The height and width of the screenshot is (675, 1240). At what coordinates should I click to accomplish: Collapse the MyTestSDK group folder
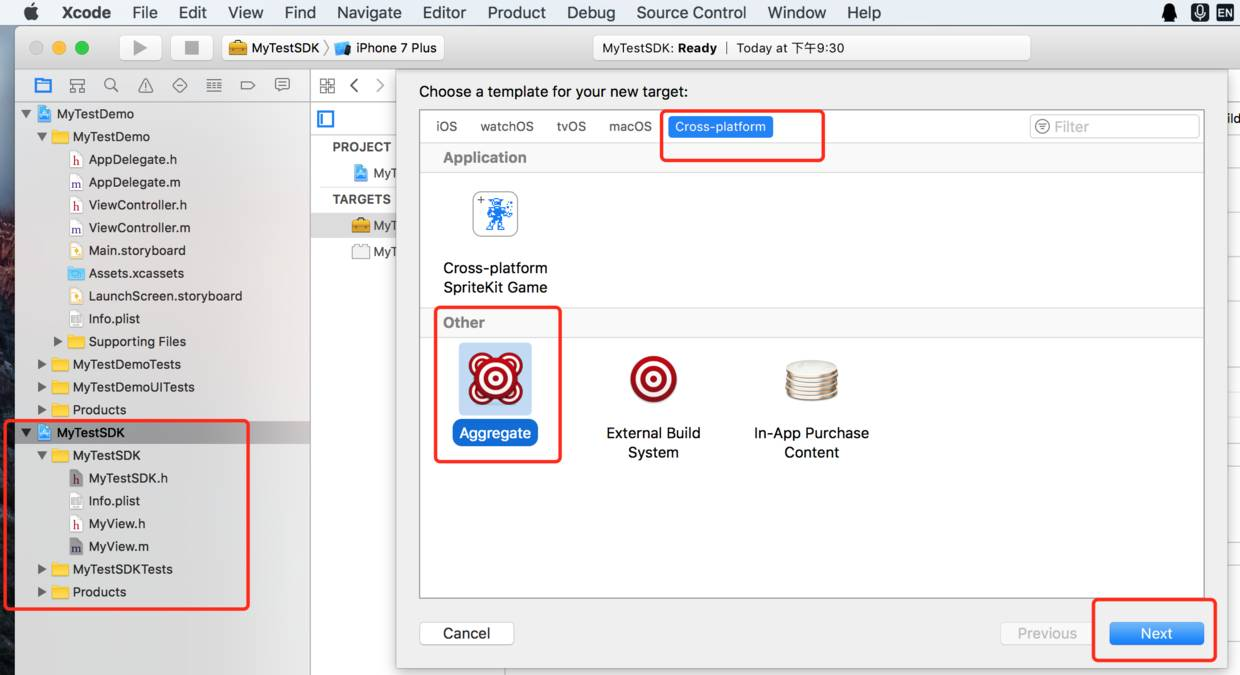click(42, 456)
